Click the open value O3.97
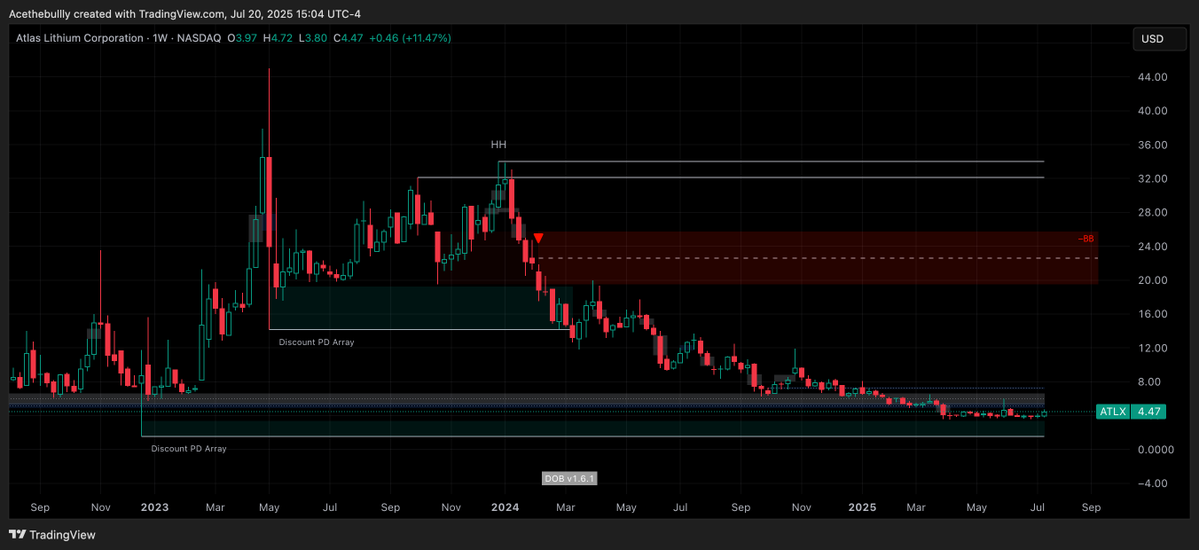The height and width of the screenshot is (550, 1199). click(243, 37)
